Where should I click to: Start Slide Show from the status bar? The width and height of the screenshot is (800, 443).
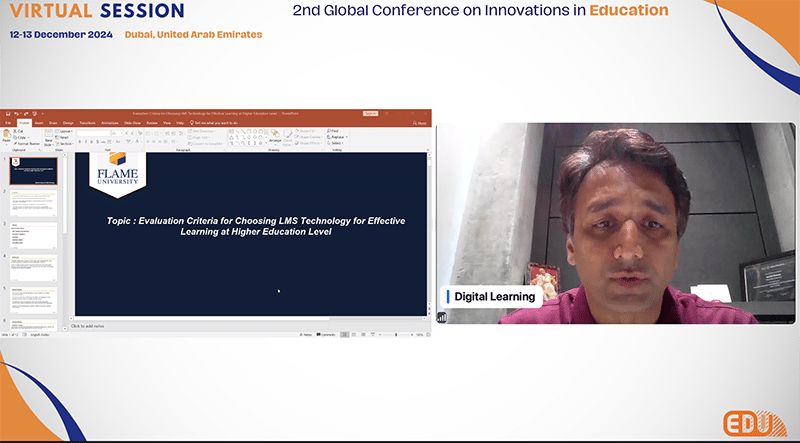(x=373, y=335)
